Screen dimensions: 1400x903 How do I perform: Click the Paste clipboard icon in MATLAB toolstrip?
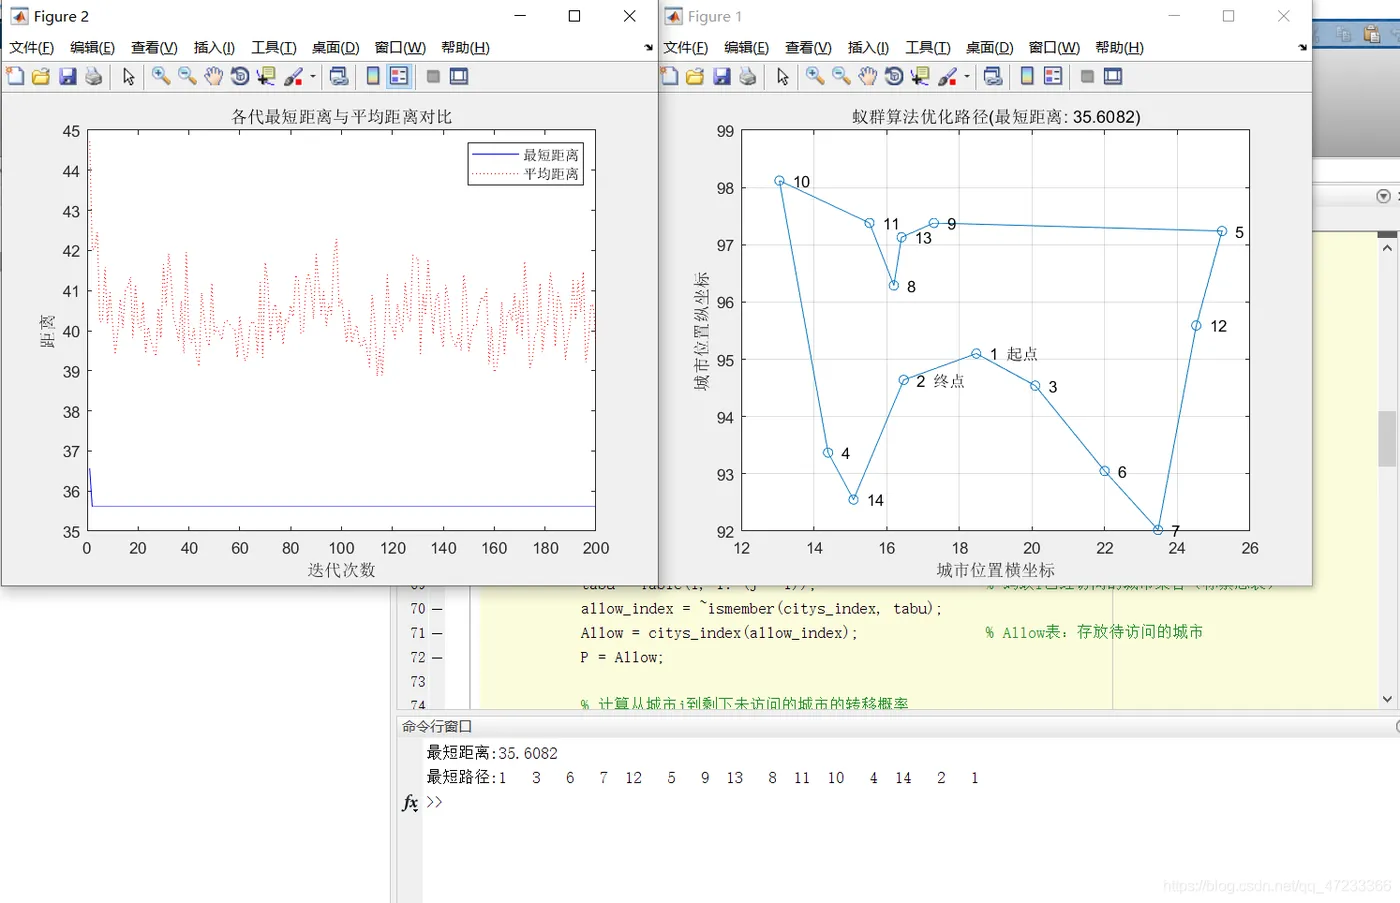click(x=1372, y=34)
